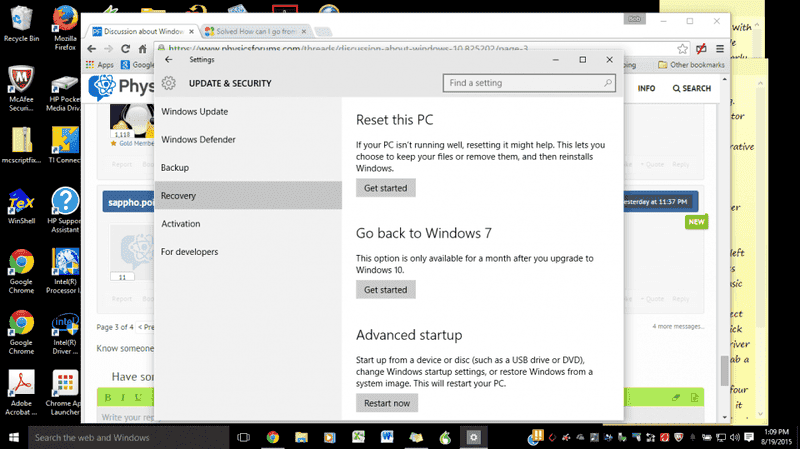Open File Explorer from the taskbar
The image size is (800, 449).
coord(302,437)
